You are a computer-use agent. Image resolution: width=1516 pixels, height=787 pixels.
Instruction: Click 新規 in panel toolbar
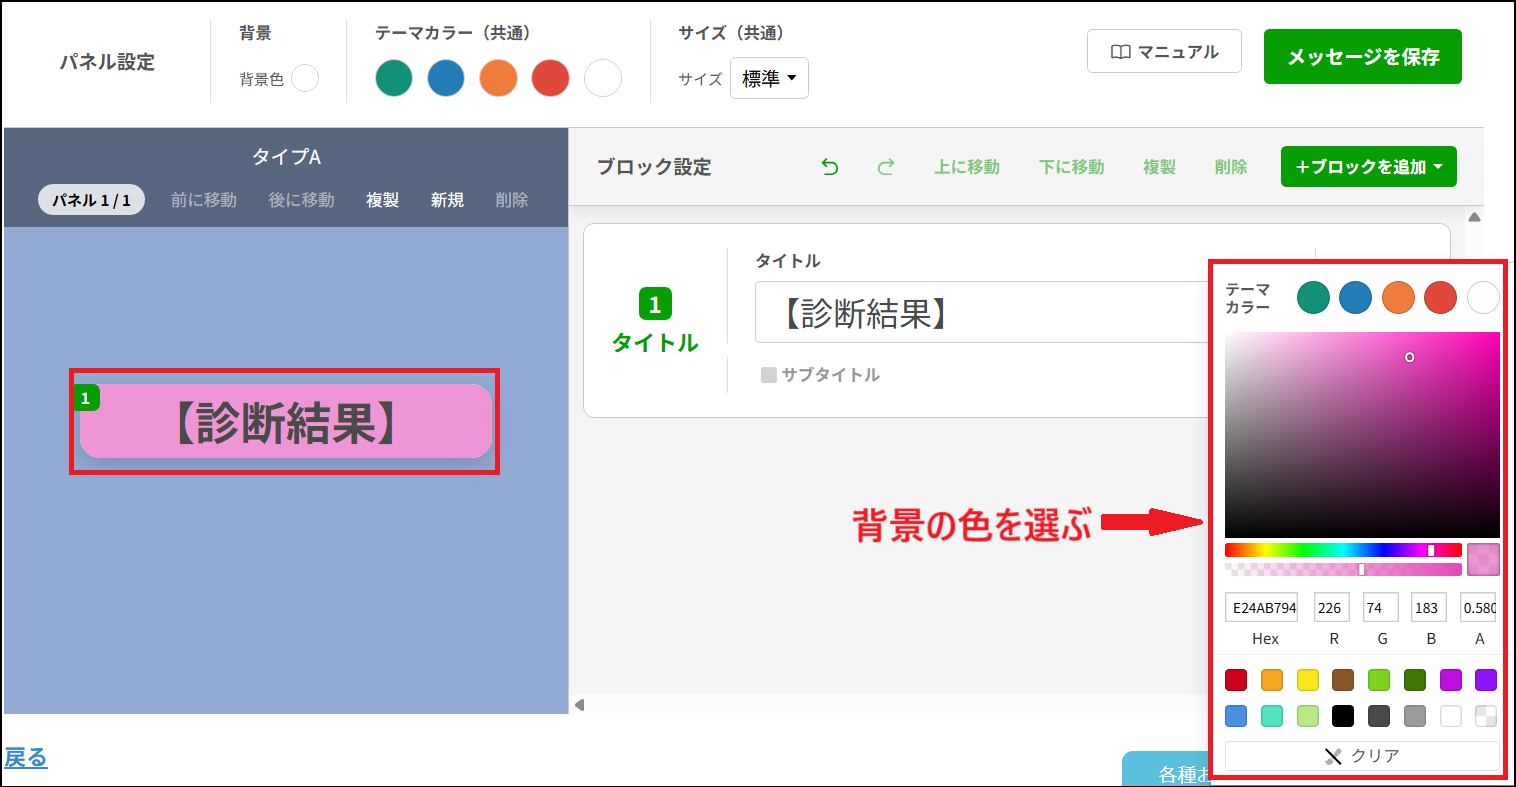tap(447, 200)
